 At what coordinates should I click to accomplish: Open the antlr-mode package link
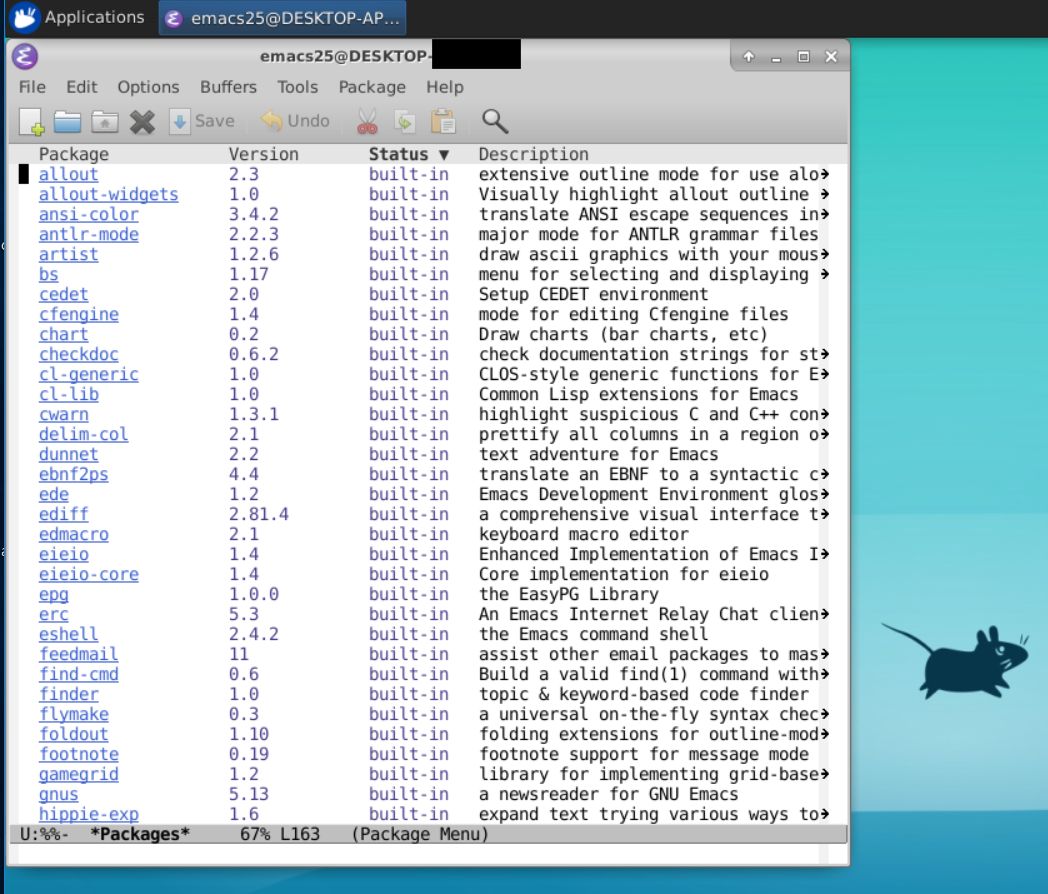[x=88, y=235]
